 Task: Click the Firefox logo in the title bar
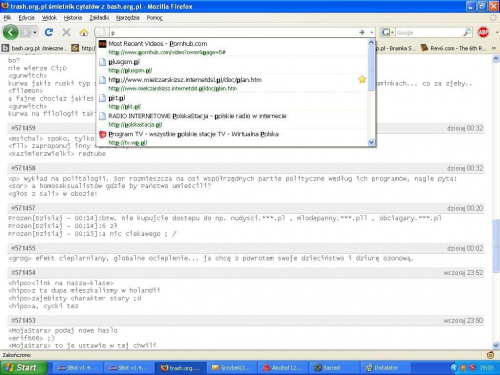[5, 6]
